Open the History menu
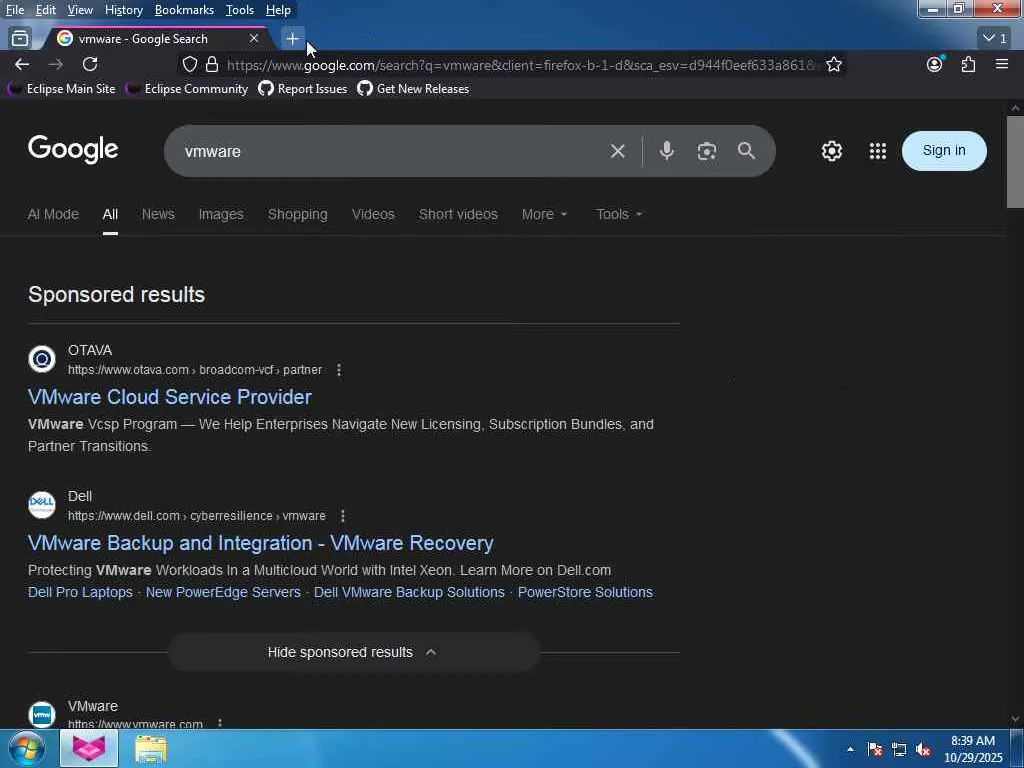The image size is (1024, 768). click(x=123, y=10)
